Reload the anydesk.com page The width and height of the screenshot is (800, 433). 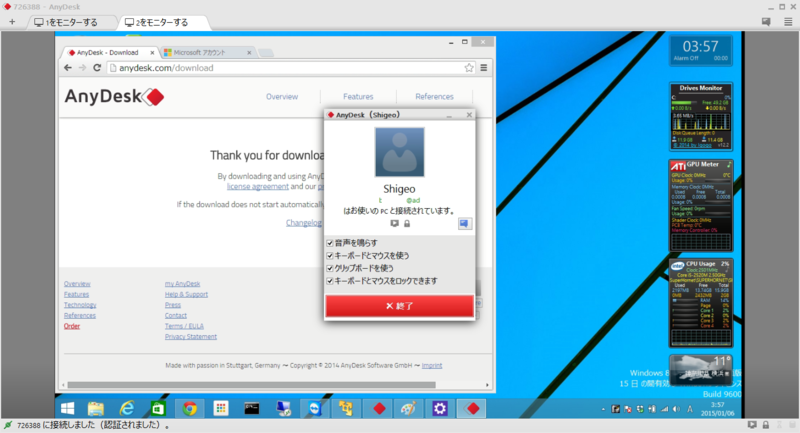(x=97, y=68)
